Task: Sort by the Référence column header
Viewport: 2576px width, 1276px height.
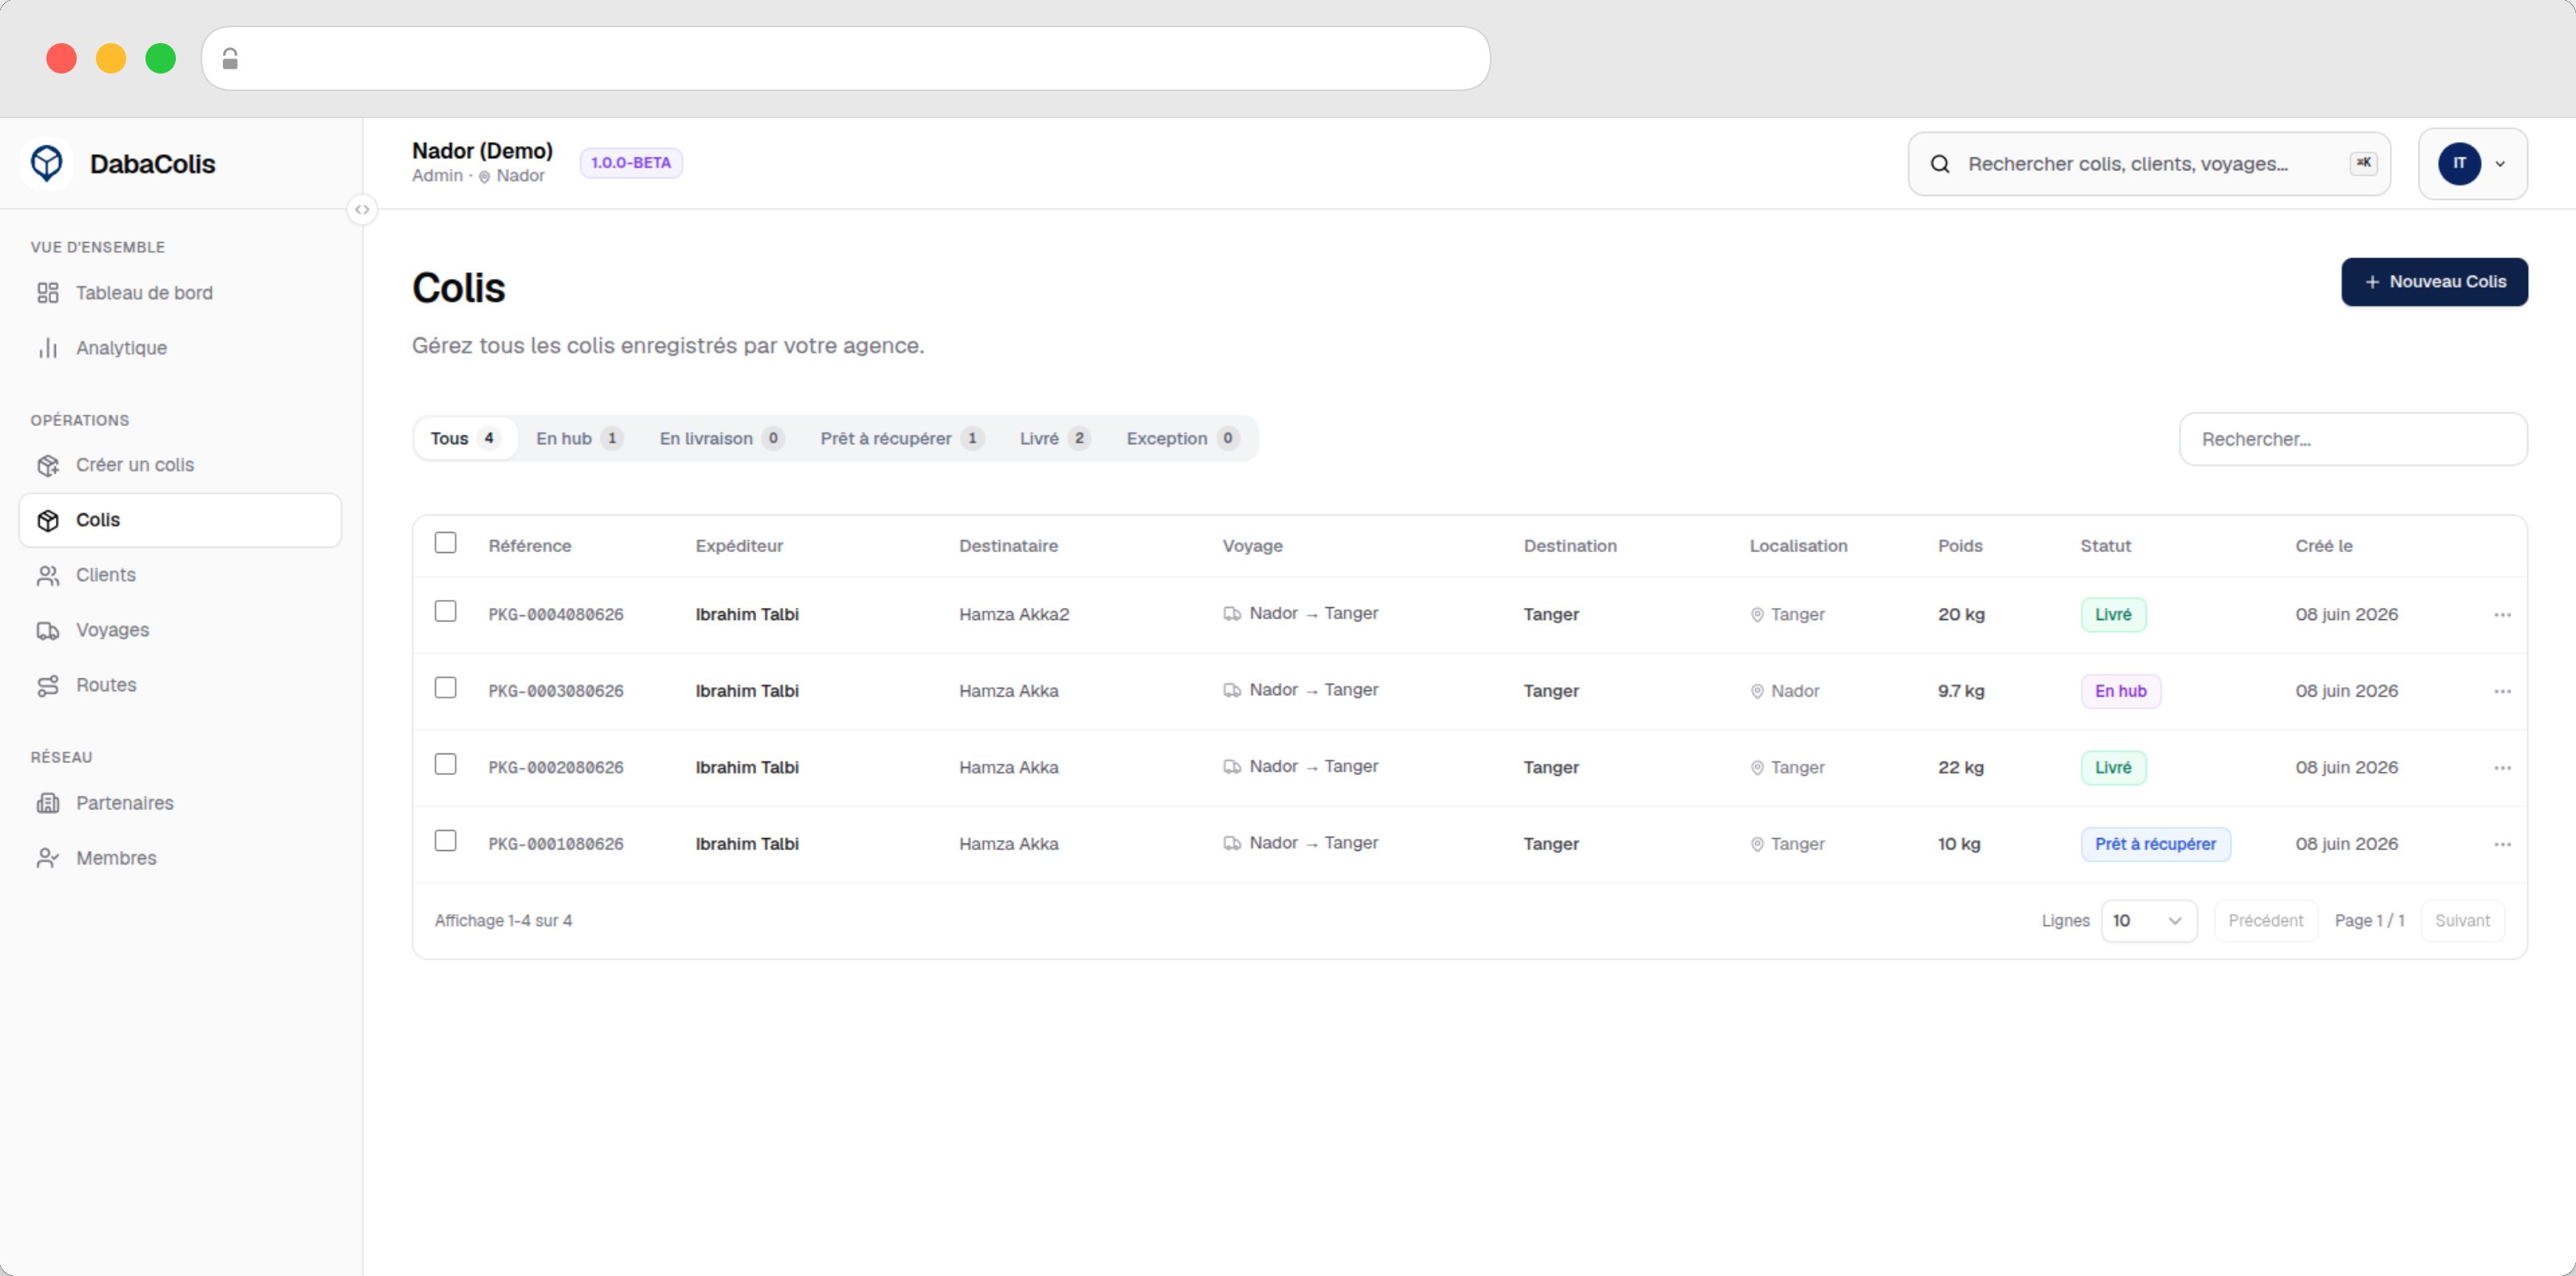Action: coord(530,546)
